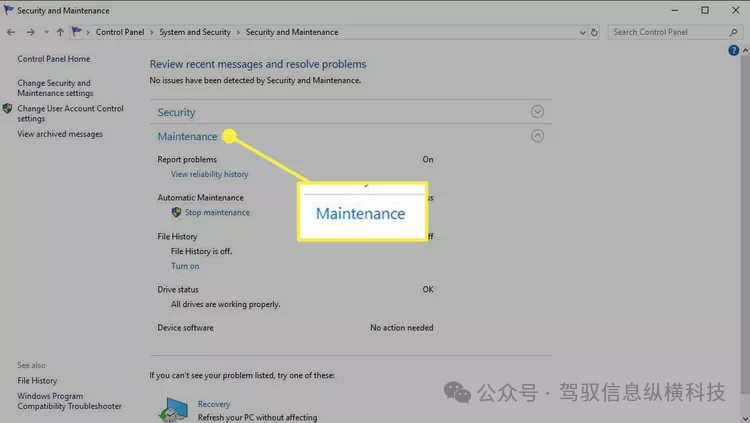Click the Stop maintenance link
This screenshot has width=750, height=423.
point(217,212)
